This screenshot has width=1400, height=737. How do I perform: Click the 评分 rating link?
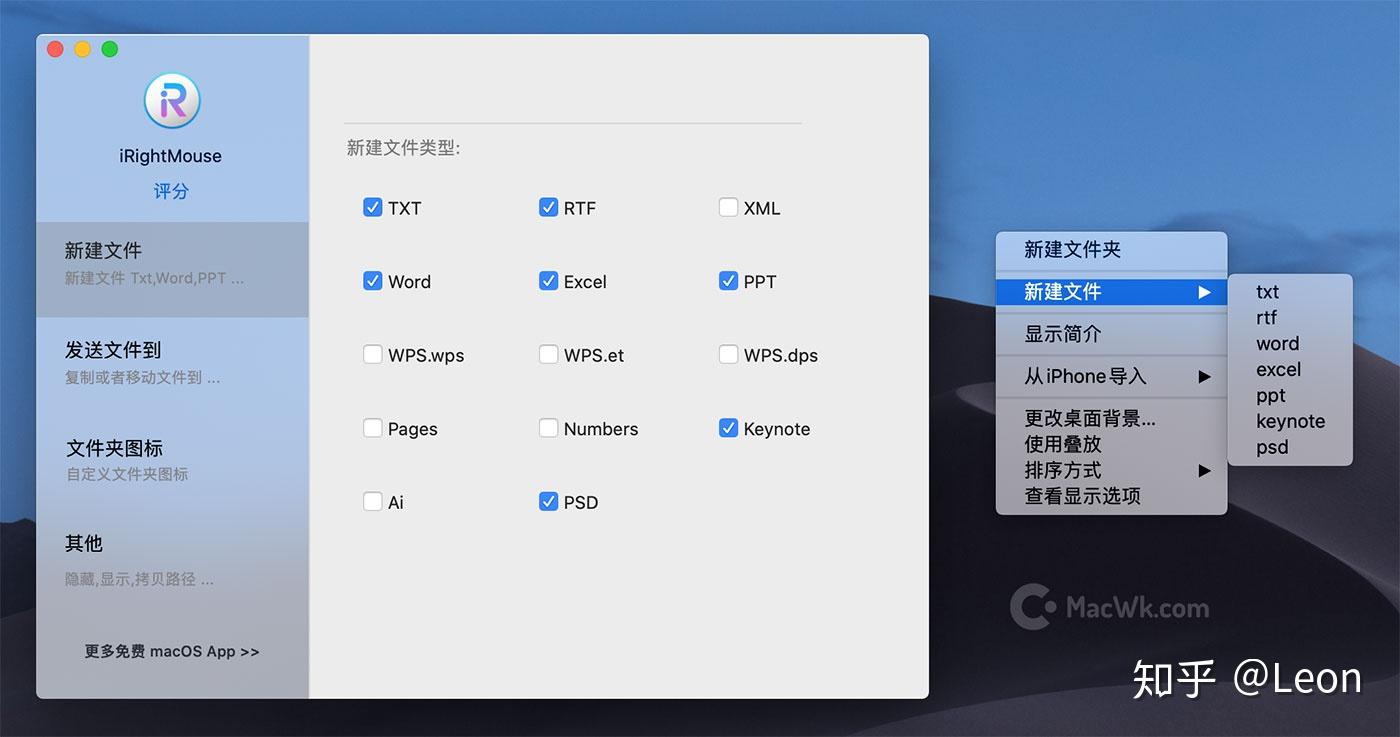click(x=171, y=190)
